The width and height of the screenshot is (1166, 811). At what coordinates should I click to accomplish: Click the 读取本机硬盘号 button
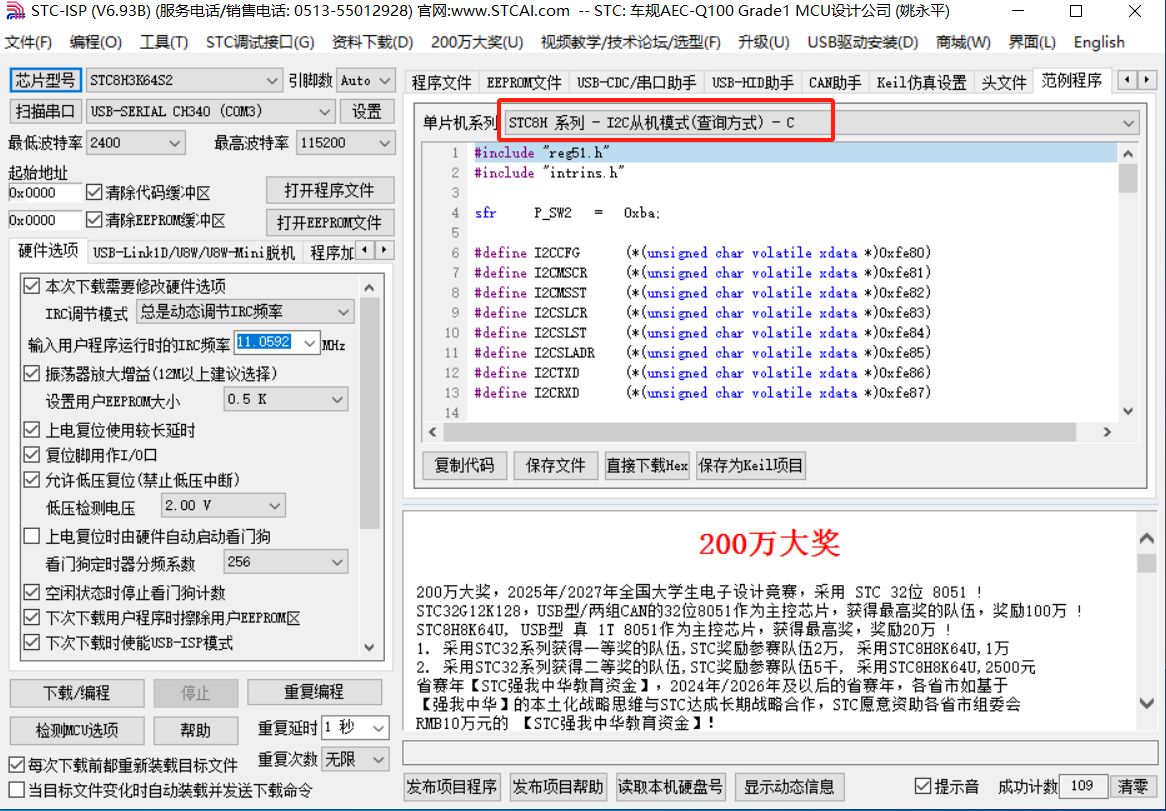671,786
